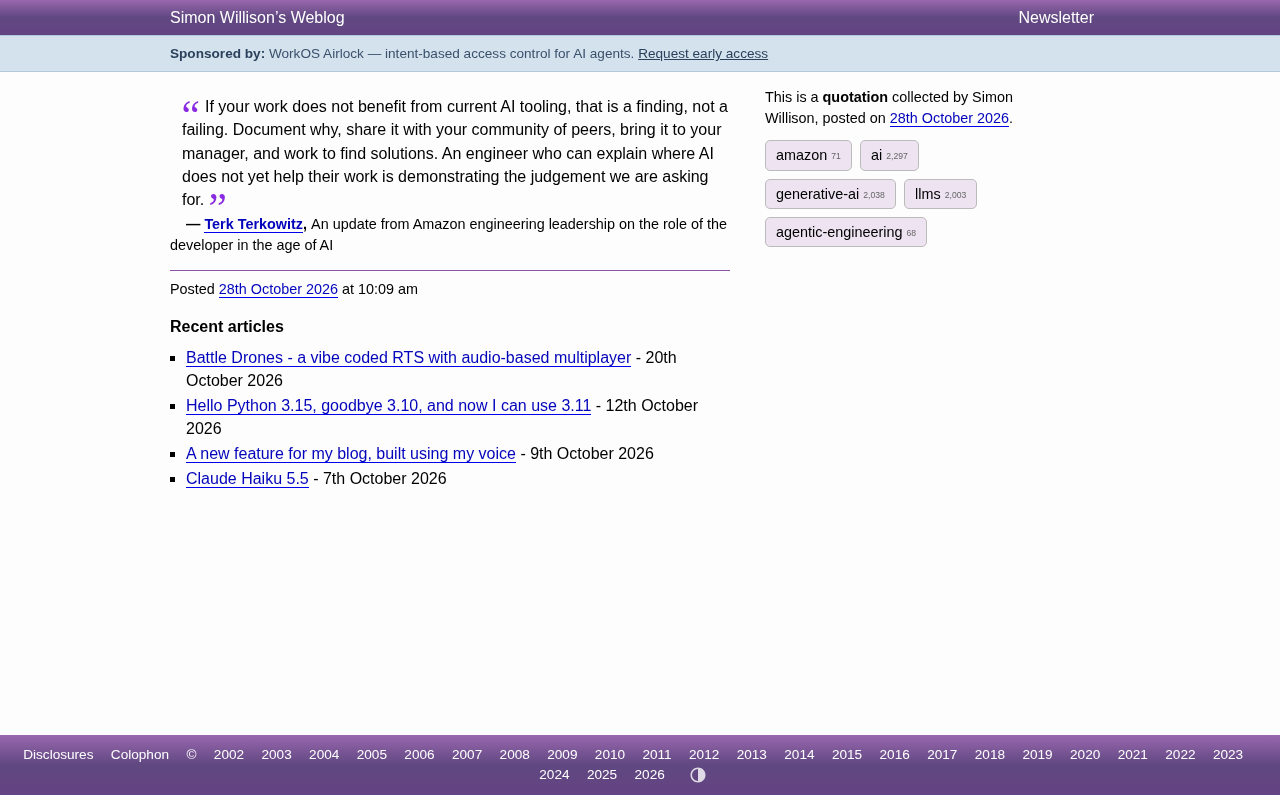Open Hello Python 3.15 article
The image size is (1280, 800).
(x=388, y=406)
